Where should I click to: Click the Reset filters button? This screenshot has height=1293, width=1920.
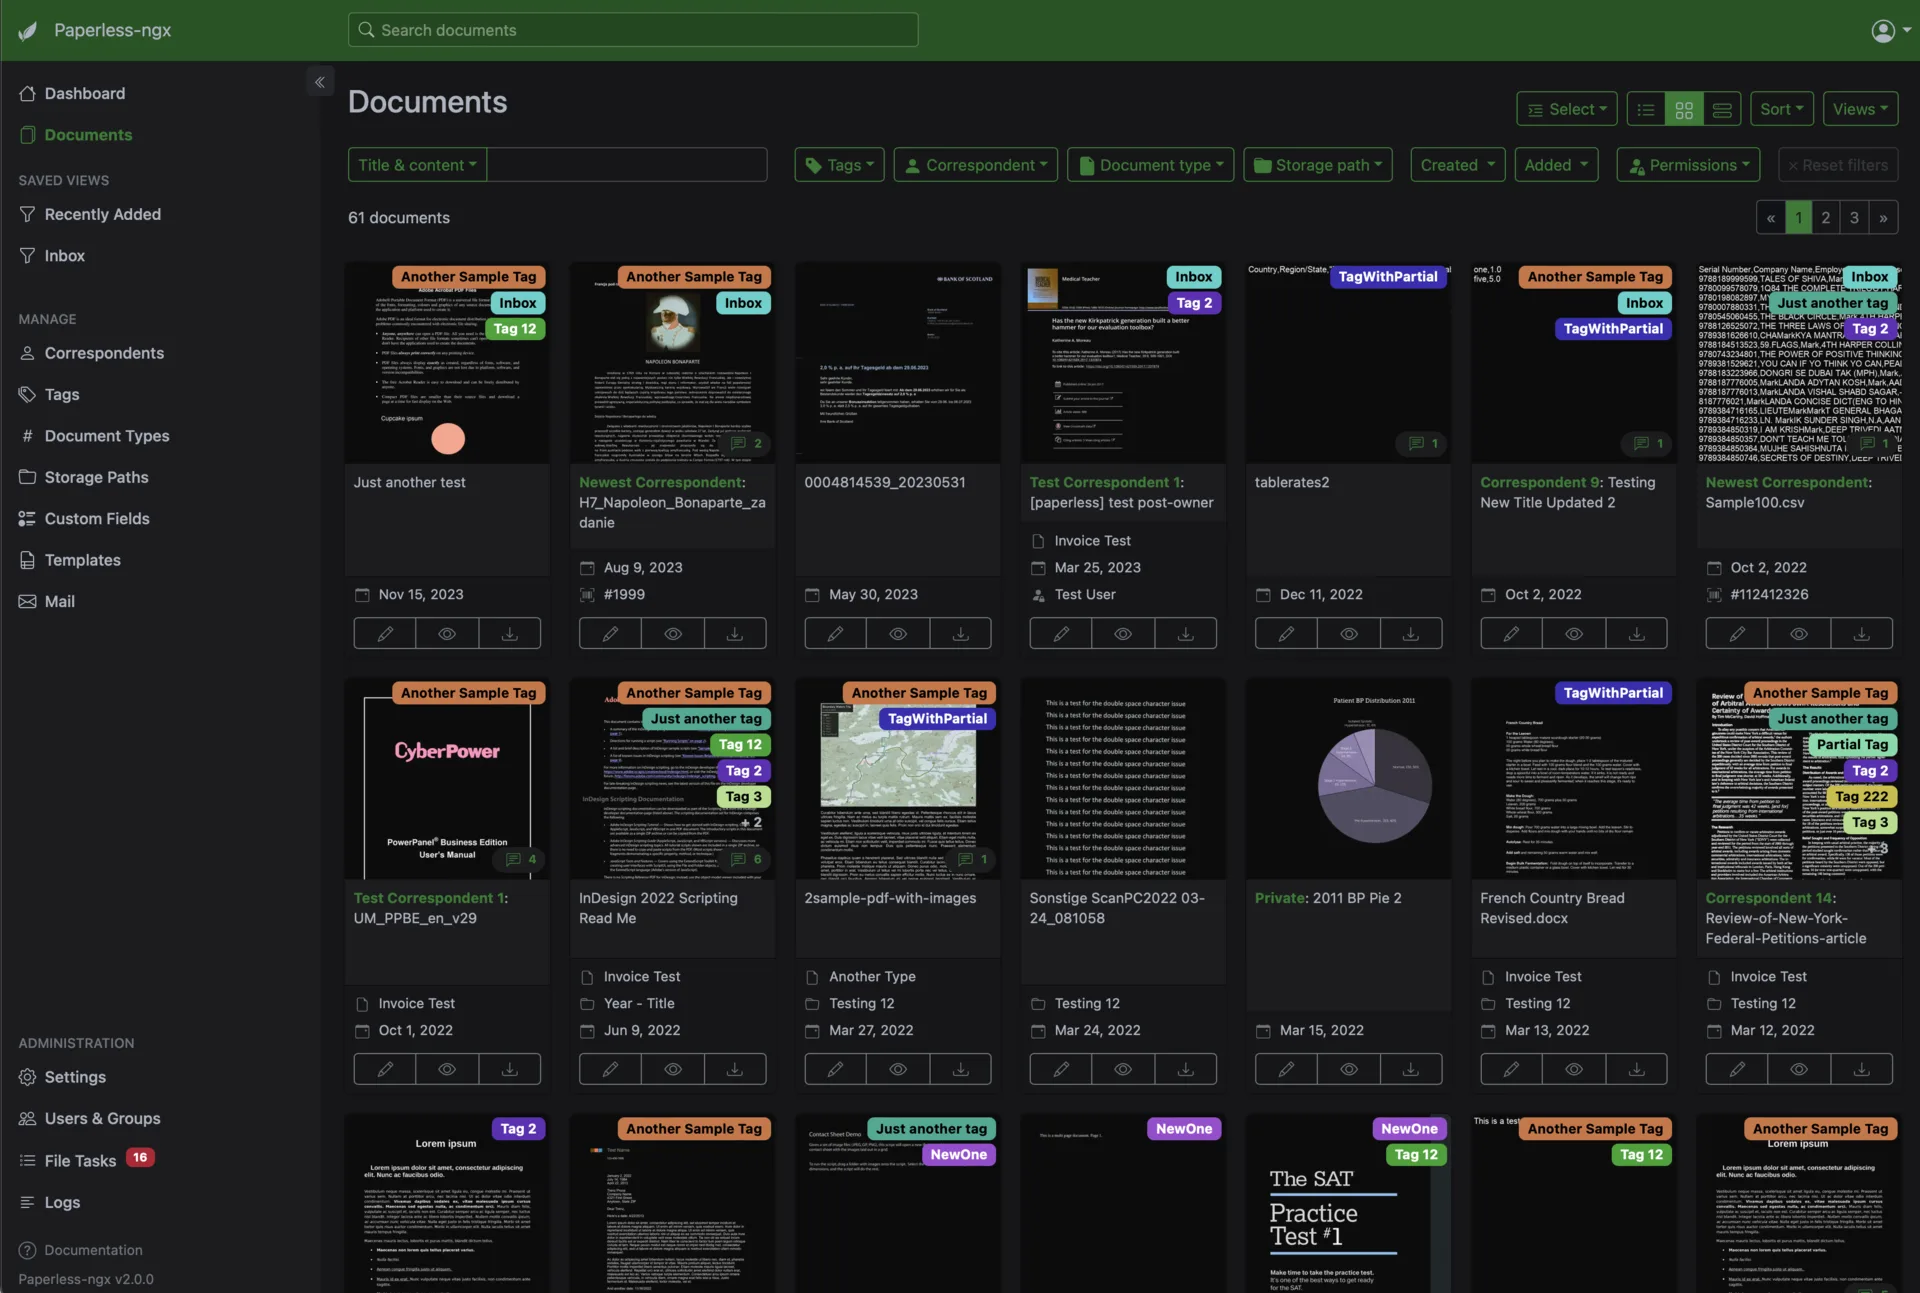(x=1838, y=164)
